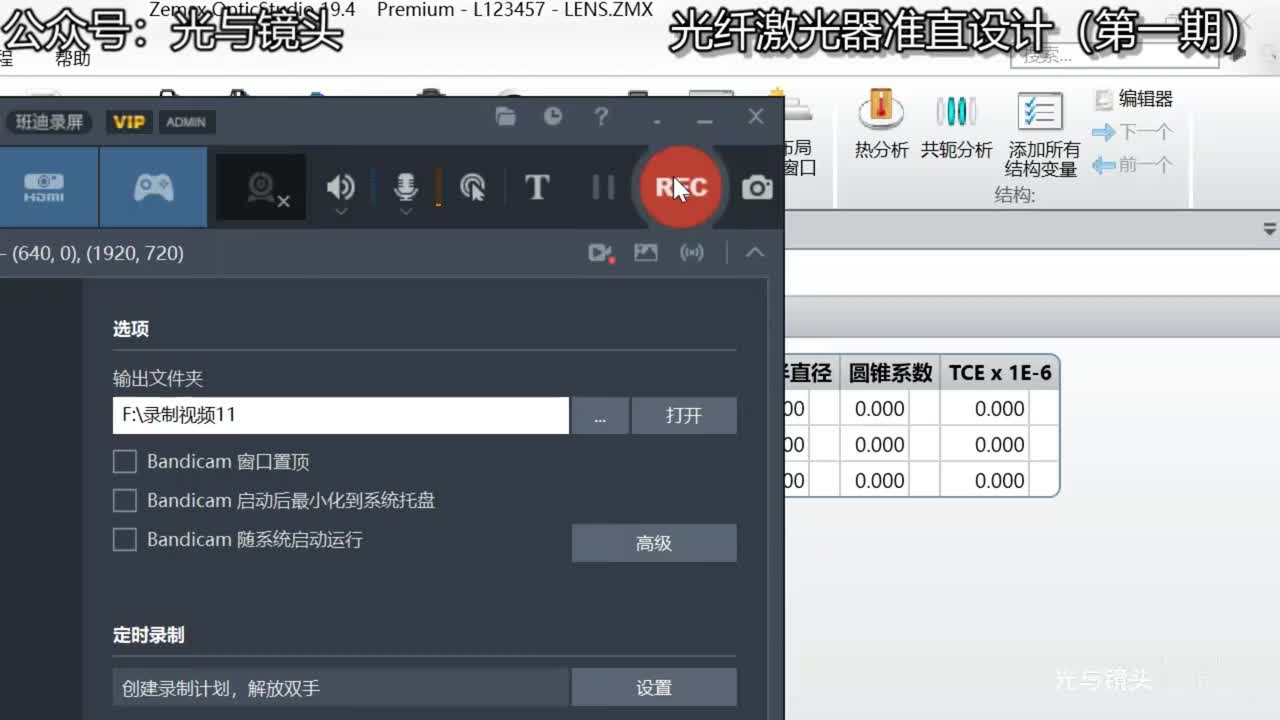This screenshot has width=1280, height=720.
Task: Enable Bandicam 随系统启动运行 checkbox
Action: pos(125,540)
